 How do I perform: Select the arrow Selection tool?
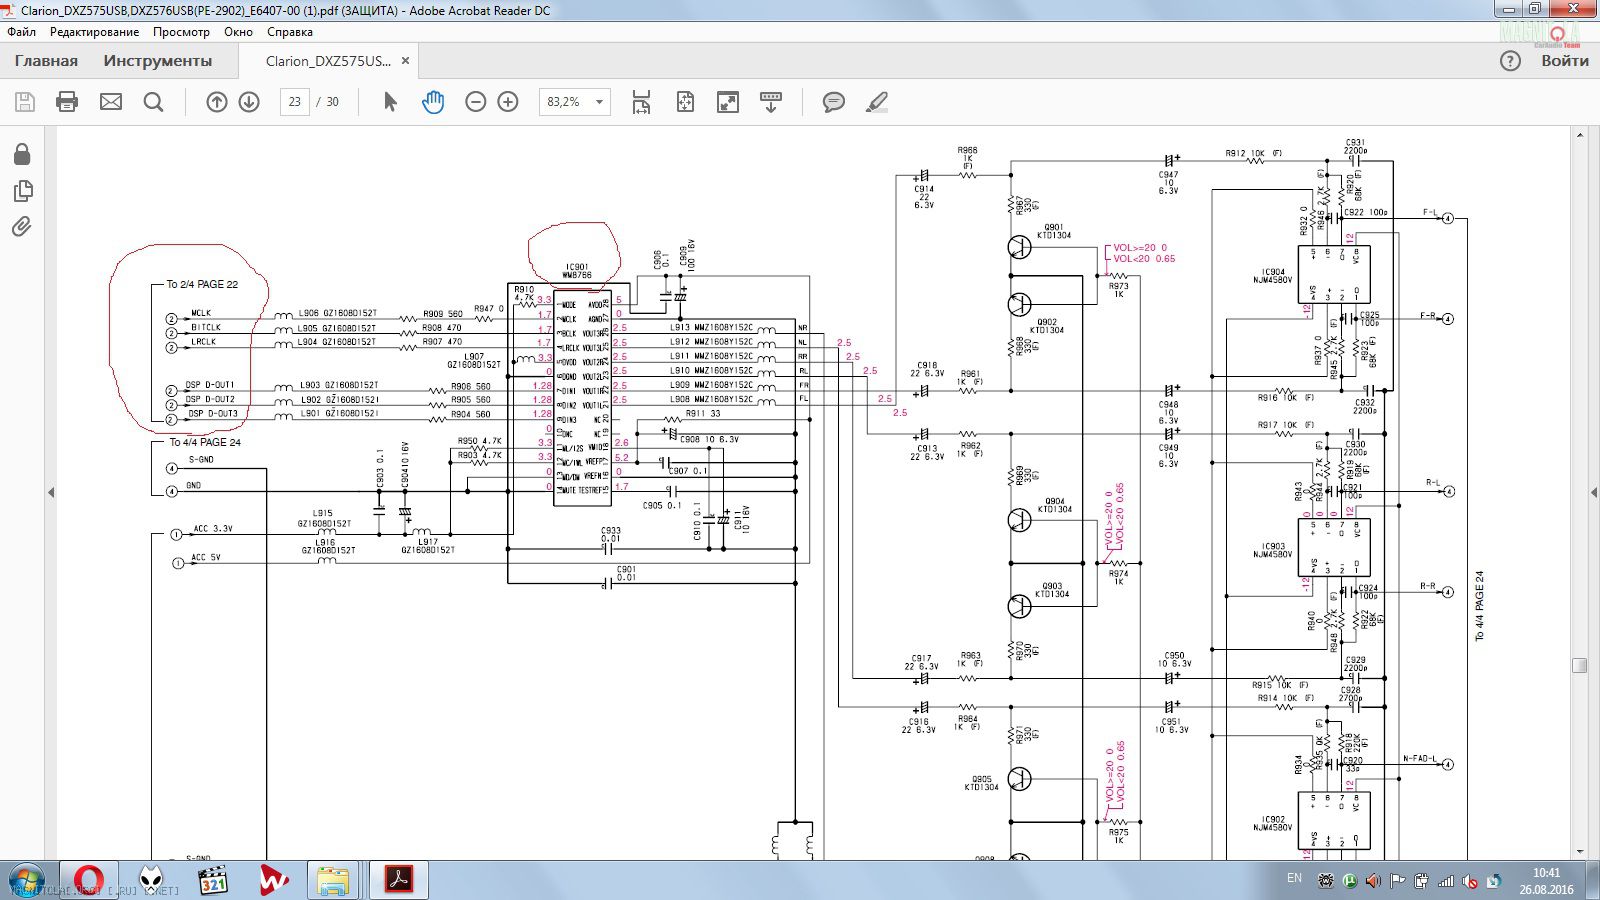[x=390, y=102]
